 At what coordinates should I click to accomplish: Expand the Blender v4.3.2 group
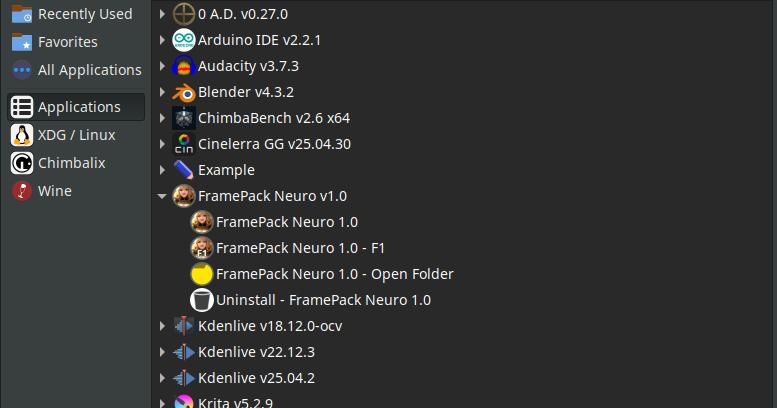(162, 92)
